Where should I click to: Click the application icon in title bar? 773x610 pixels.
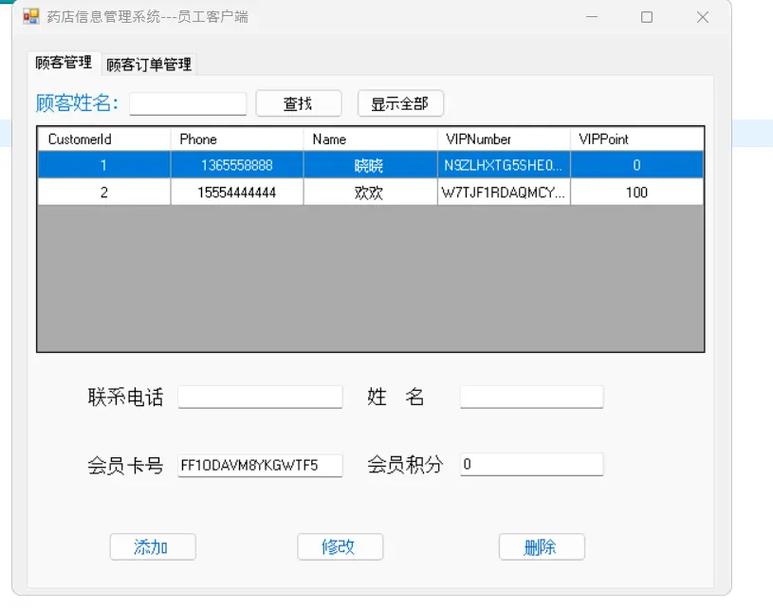point(31,17)
